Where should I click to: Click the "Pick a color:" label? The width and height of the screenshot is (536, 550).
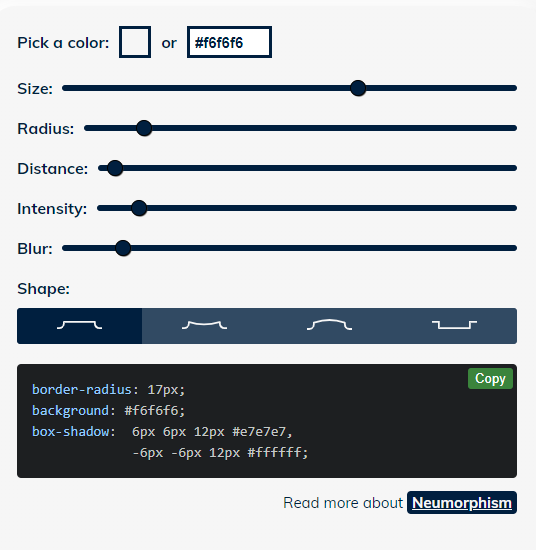click(63, 43)
